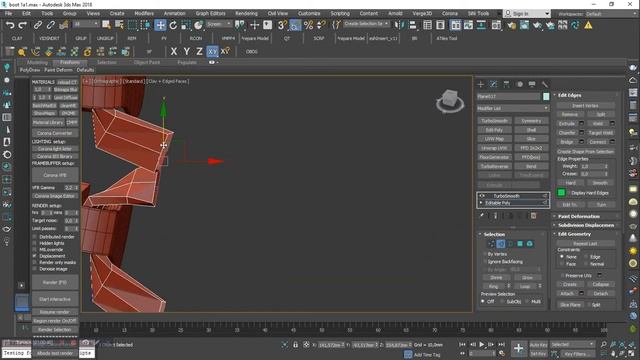Click the Corona VFB button
Screen dimensions: 640x360
[x=55, y=175]
